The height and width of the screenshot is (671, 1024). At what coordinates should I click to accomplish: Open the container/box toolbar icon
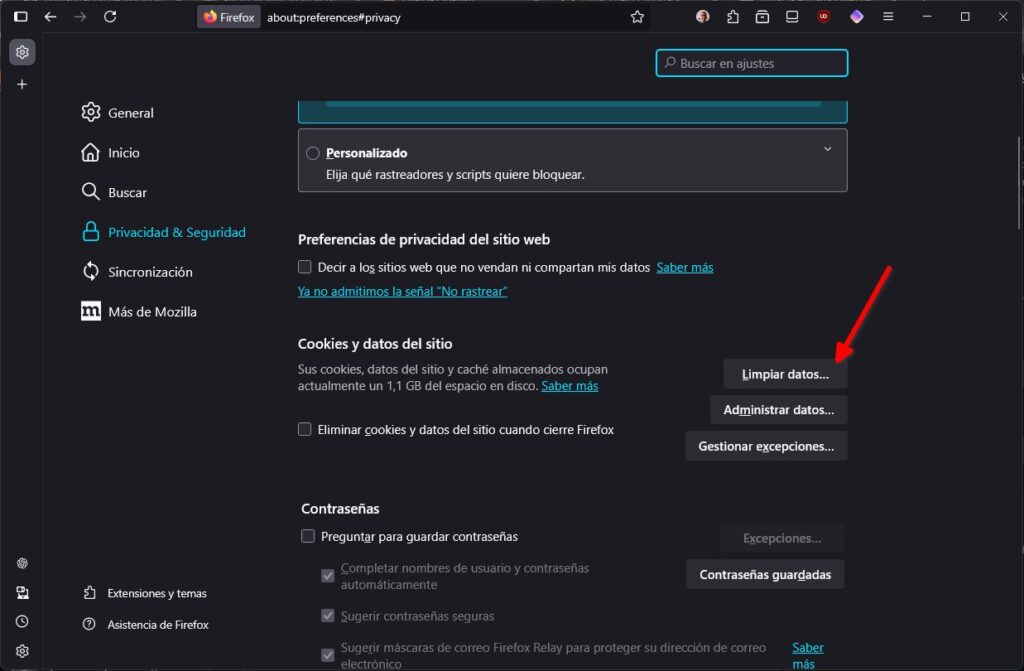(x=762, y=17)
